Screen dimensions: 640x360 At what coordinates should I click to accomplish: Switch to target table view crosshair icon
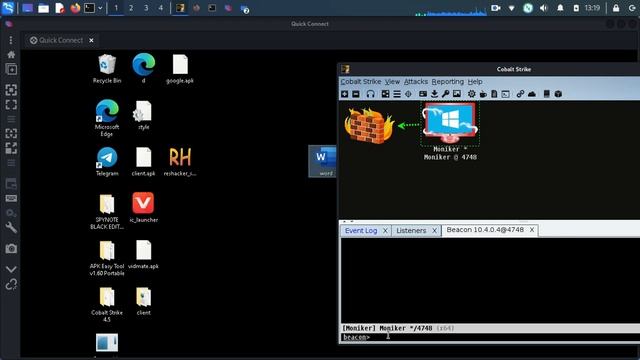coord(408,94)
